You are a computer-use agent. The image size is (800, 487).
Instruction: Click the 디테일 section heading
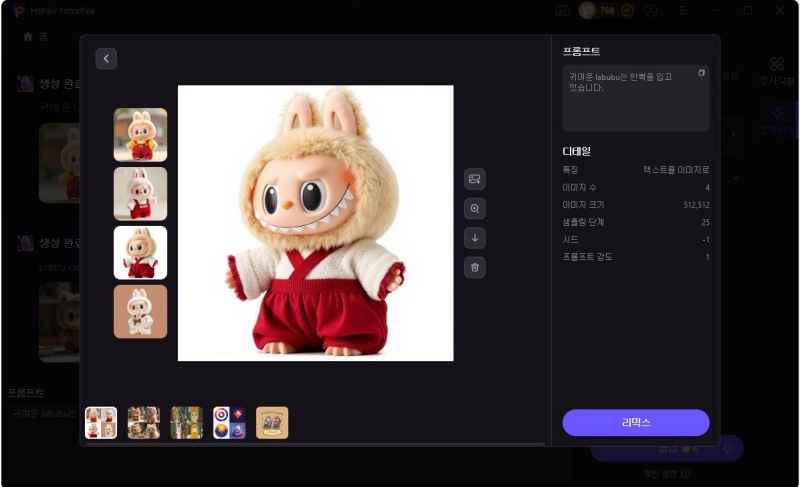(577, 151)
